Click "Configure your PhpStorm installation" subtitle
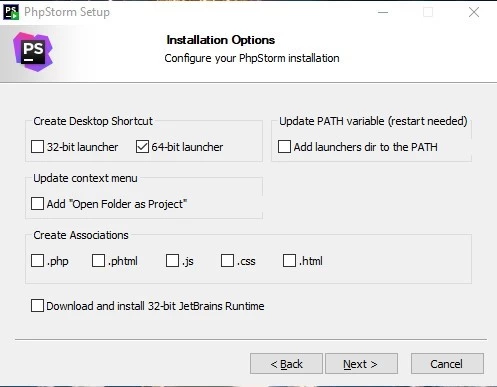 (x=252, y=58)
